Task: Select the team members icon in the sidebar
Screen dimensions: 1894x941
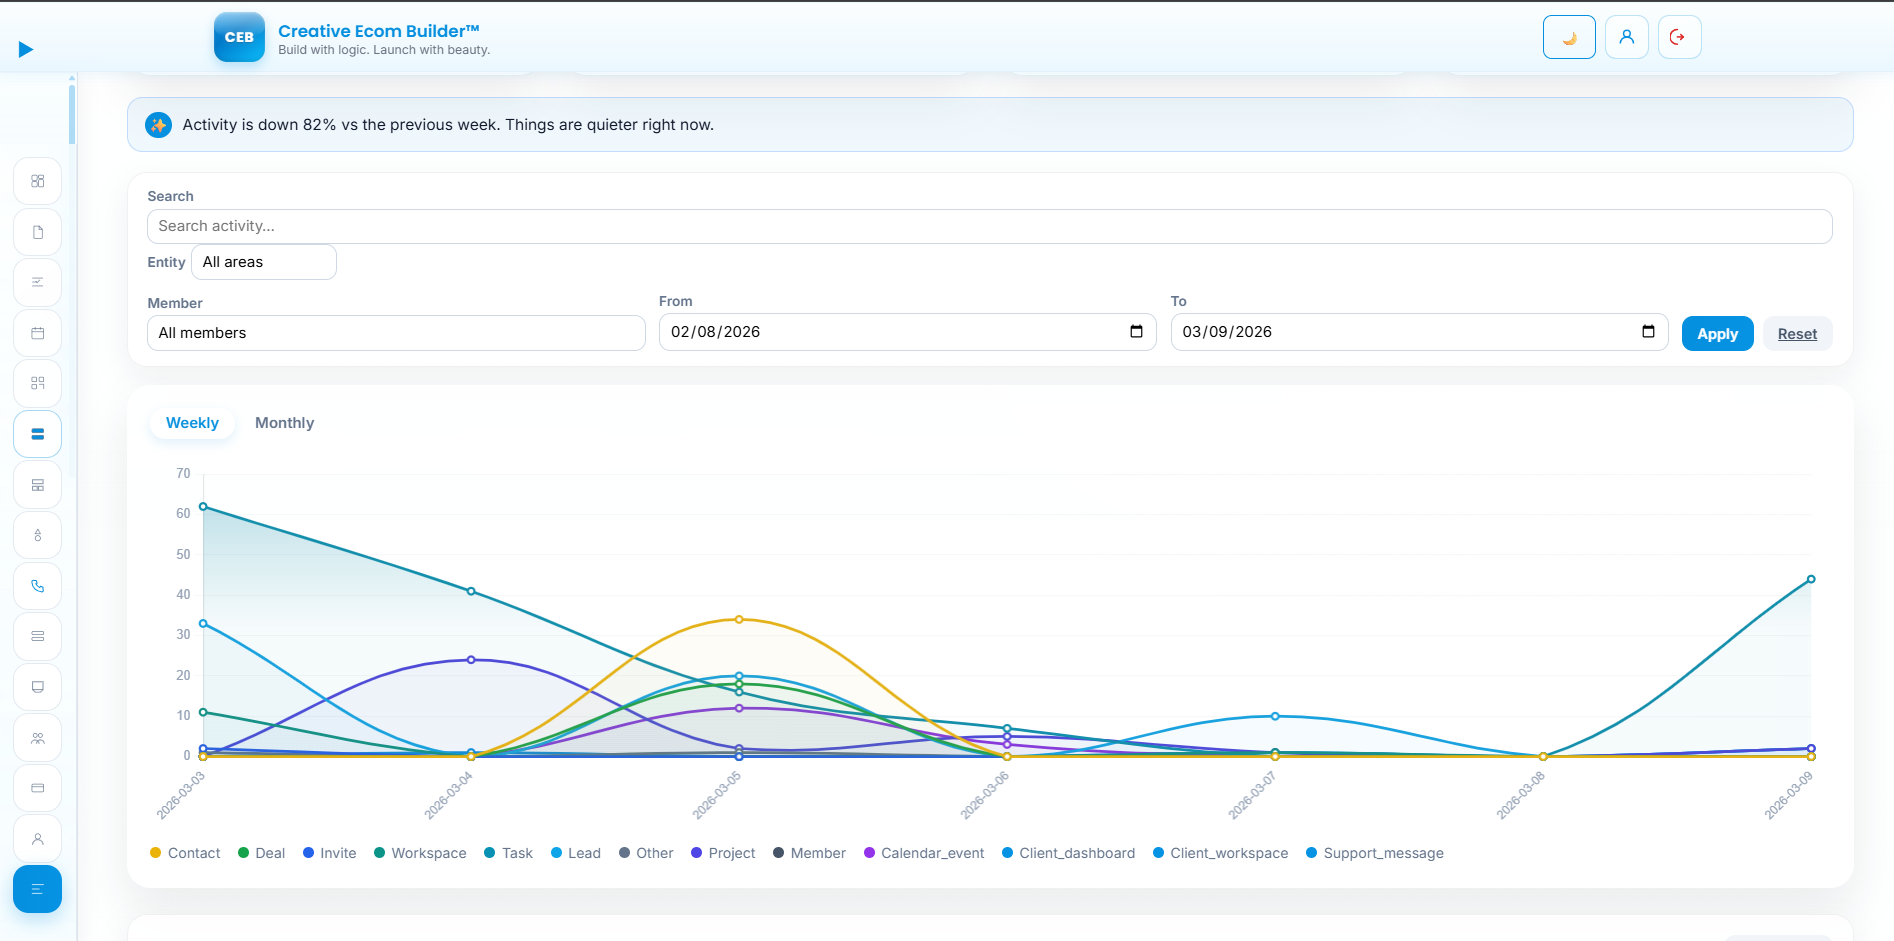Action: (37, 737)
